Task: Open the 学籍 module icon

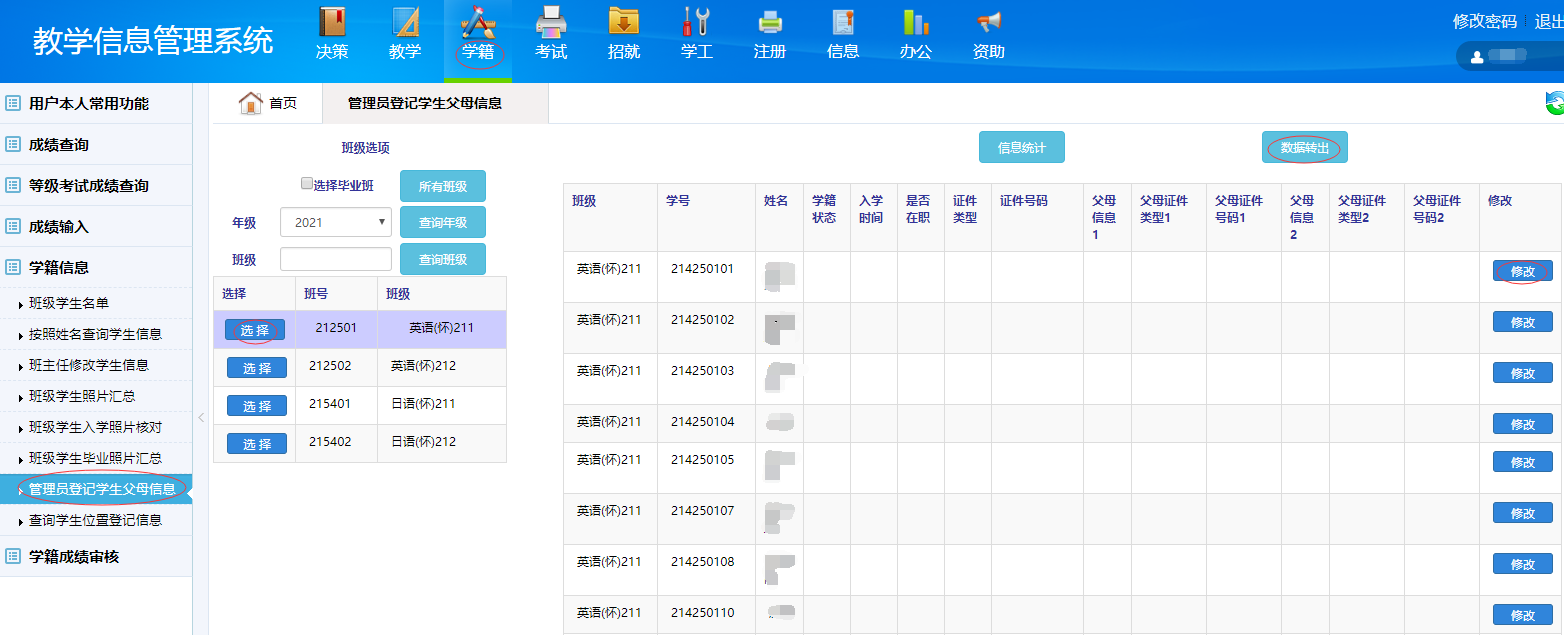Action: click(478, 22)
